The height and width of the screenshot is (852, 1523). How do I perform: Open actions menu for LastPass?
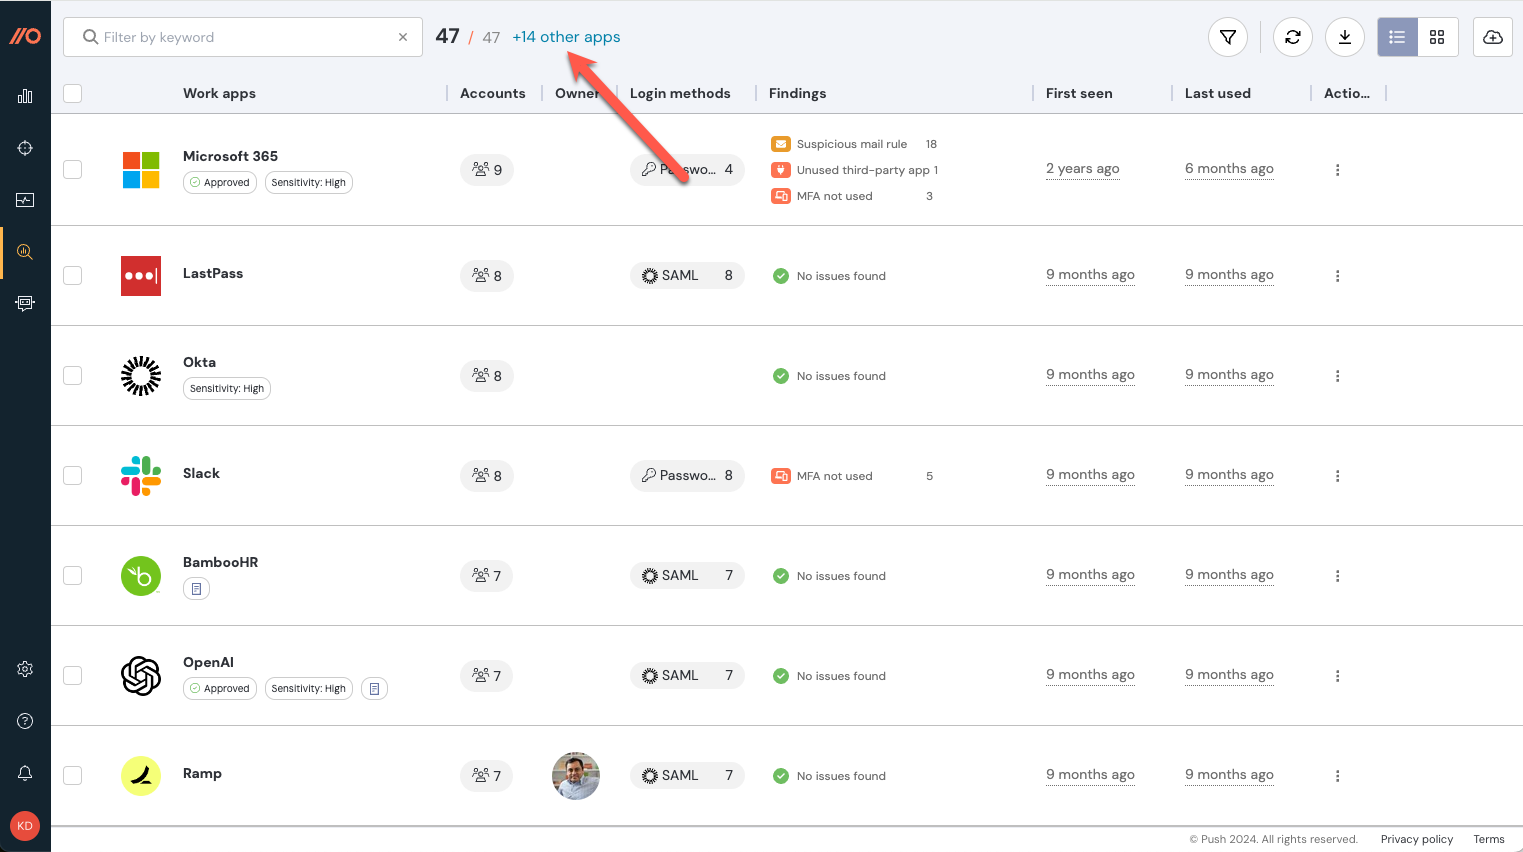point(1337,276)
